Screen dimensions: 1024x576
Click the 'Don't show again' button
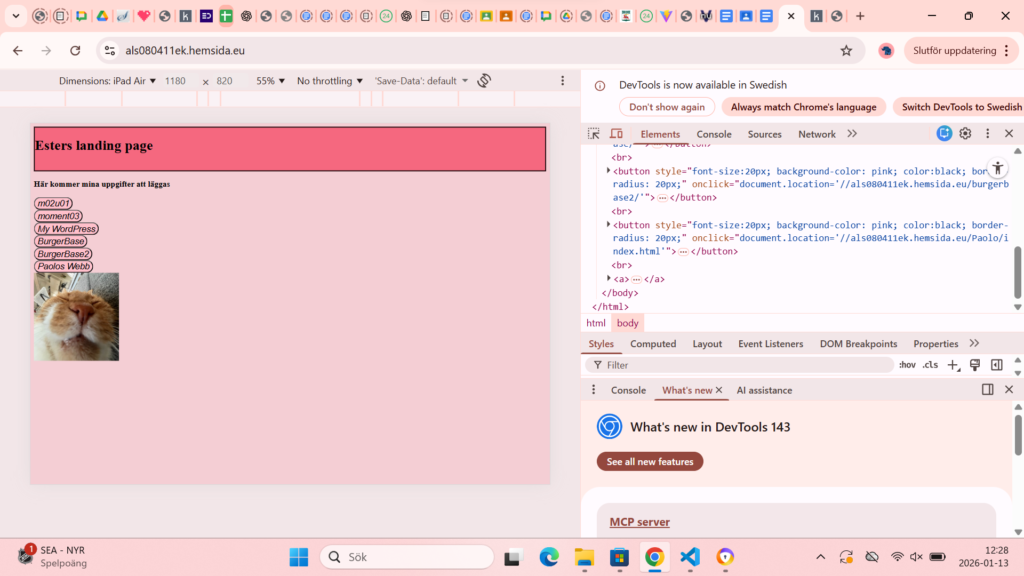[666, 107]
